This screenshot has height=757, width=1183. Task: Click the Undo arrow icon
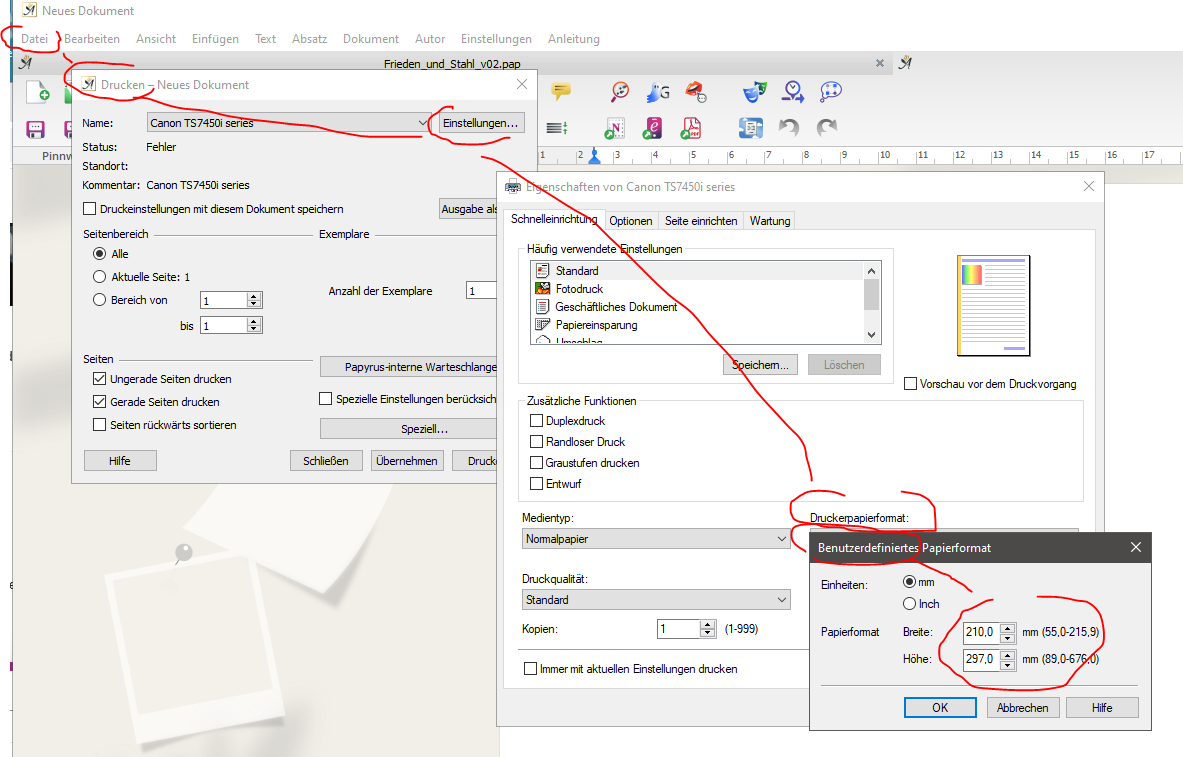tap(789, 128)
